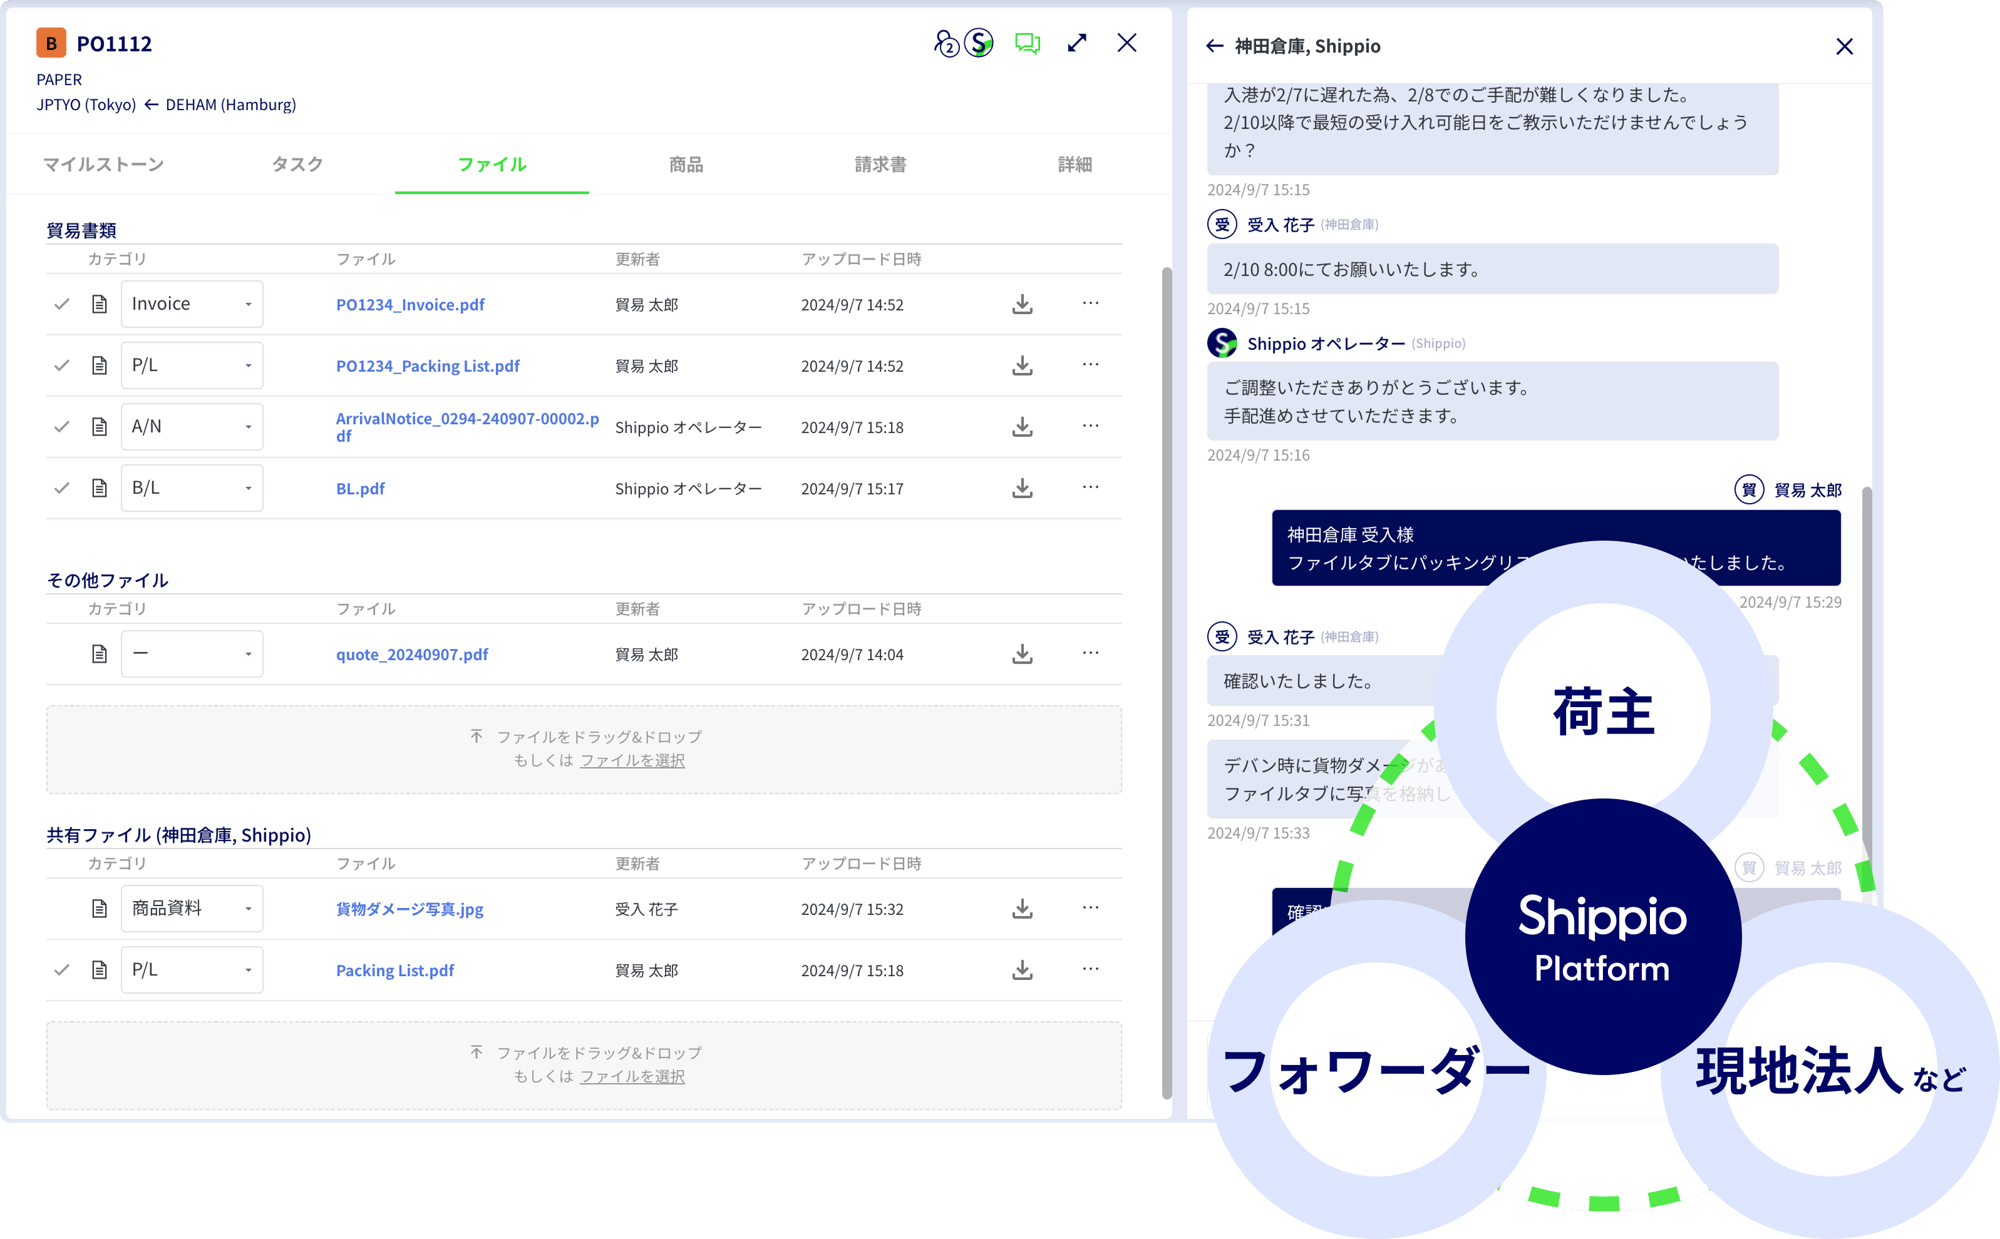The width and height of the screenshot is (2000, 1239).
Task: Open the P/L dropdown for shared Packing List.pdf
Action: point(192,970)
